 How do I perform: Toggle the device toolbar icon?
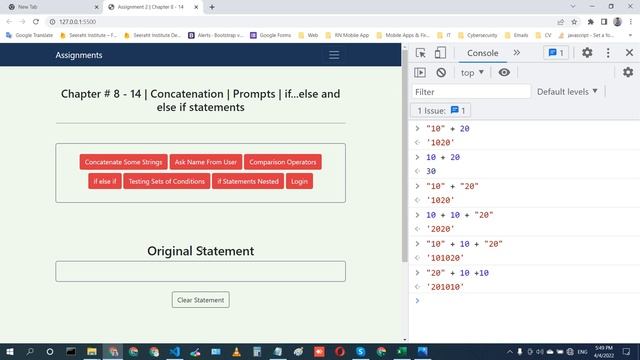(x=440, y=53)
